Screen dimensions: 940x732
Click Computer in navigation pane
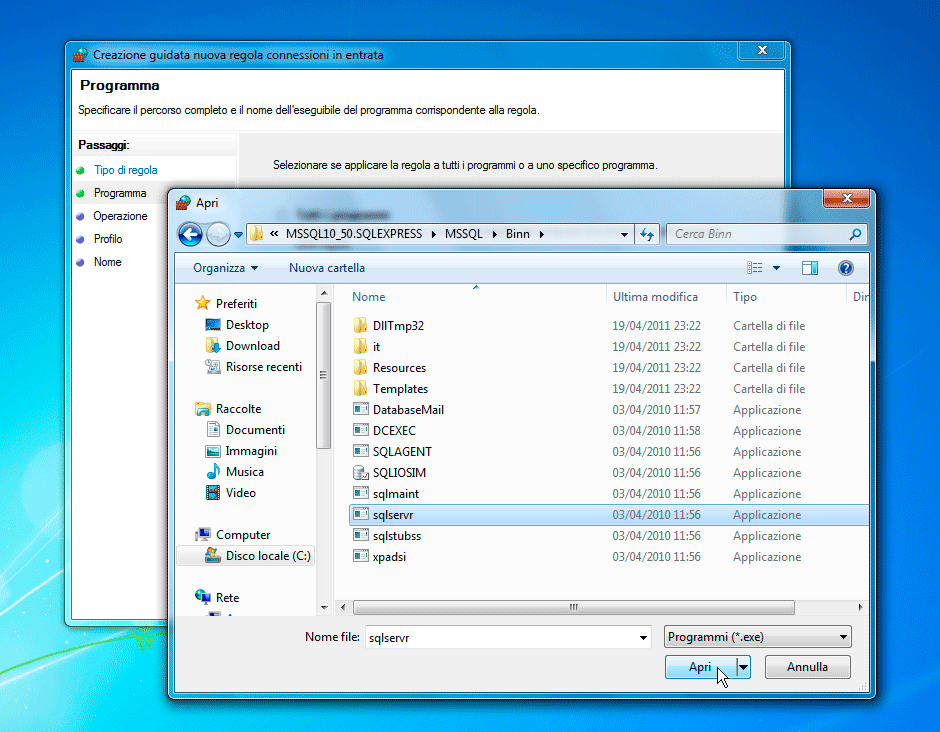tap(243, 535)
